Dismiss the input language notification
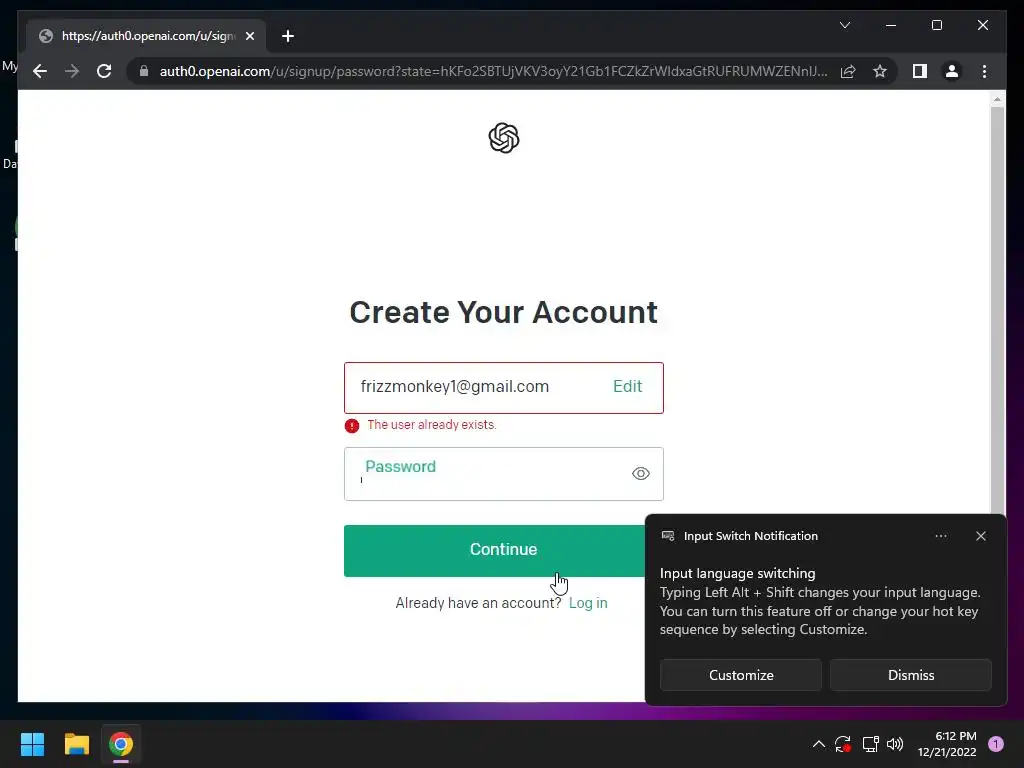Screen dimensions: 1024x768 [x=910, y=675]
